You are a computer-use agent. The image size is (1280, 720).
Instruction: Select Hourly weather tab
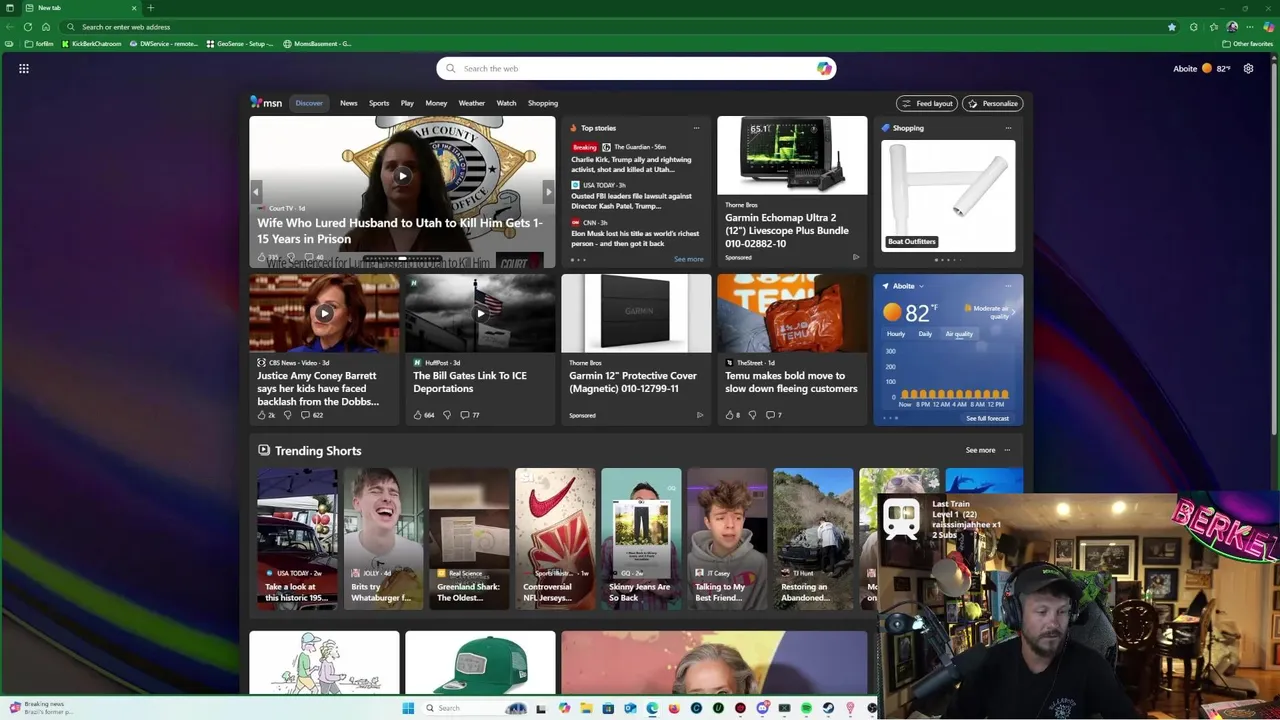pos(896,334)
